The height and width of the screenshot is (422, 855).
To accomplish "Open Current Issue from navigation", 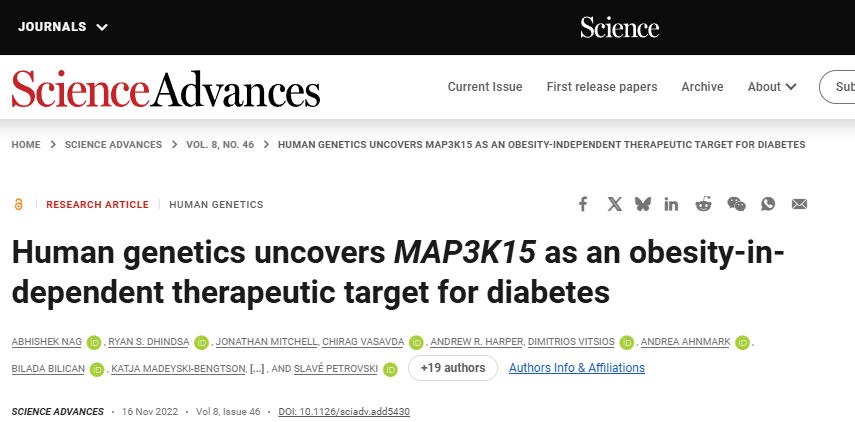I will (485, 87).
